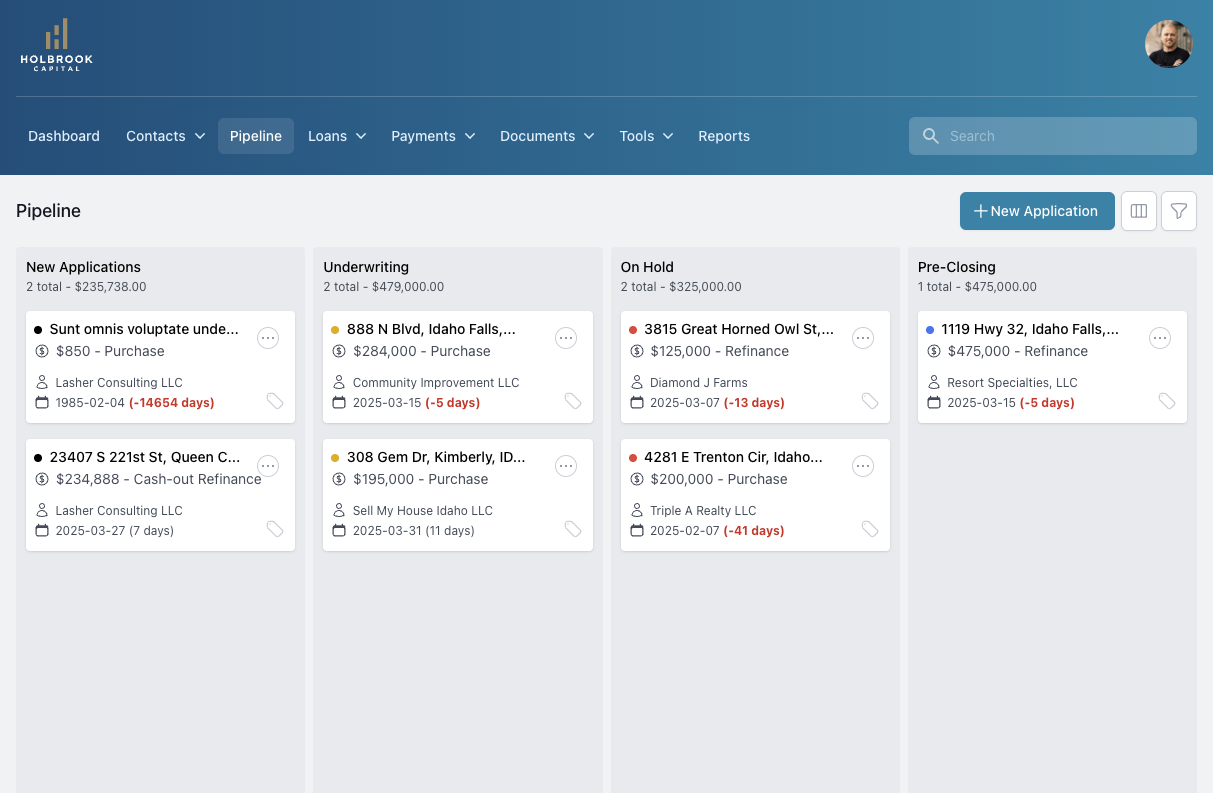Click the 2025-02-07 (-41 days) date
Screen dimensions: 1213x793
pos(717,530)
